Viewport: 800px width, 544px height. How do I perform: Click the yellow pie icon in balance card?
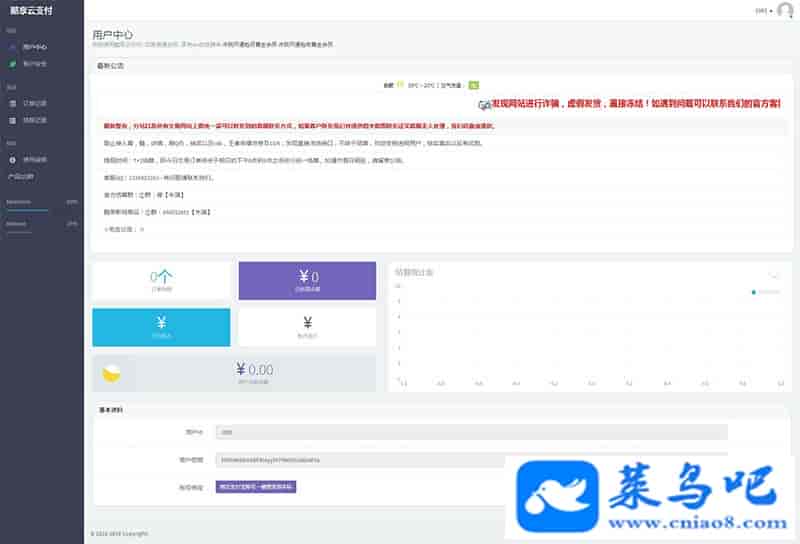(x=111, y=374)
